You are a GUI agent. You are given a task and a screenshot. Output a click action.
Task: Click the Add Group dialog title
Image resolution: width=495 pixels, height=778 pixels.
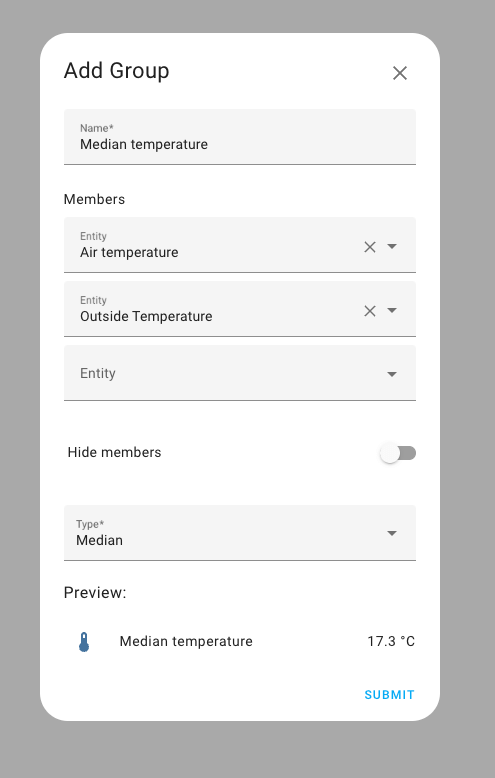click(117, 70)
